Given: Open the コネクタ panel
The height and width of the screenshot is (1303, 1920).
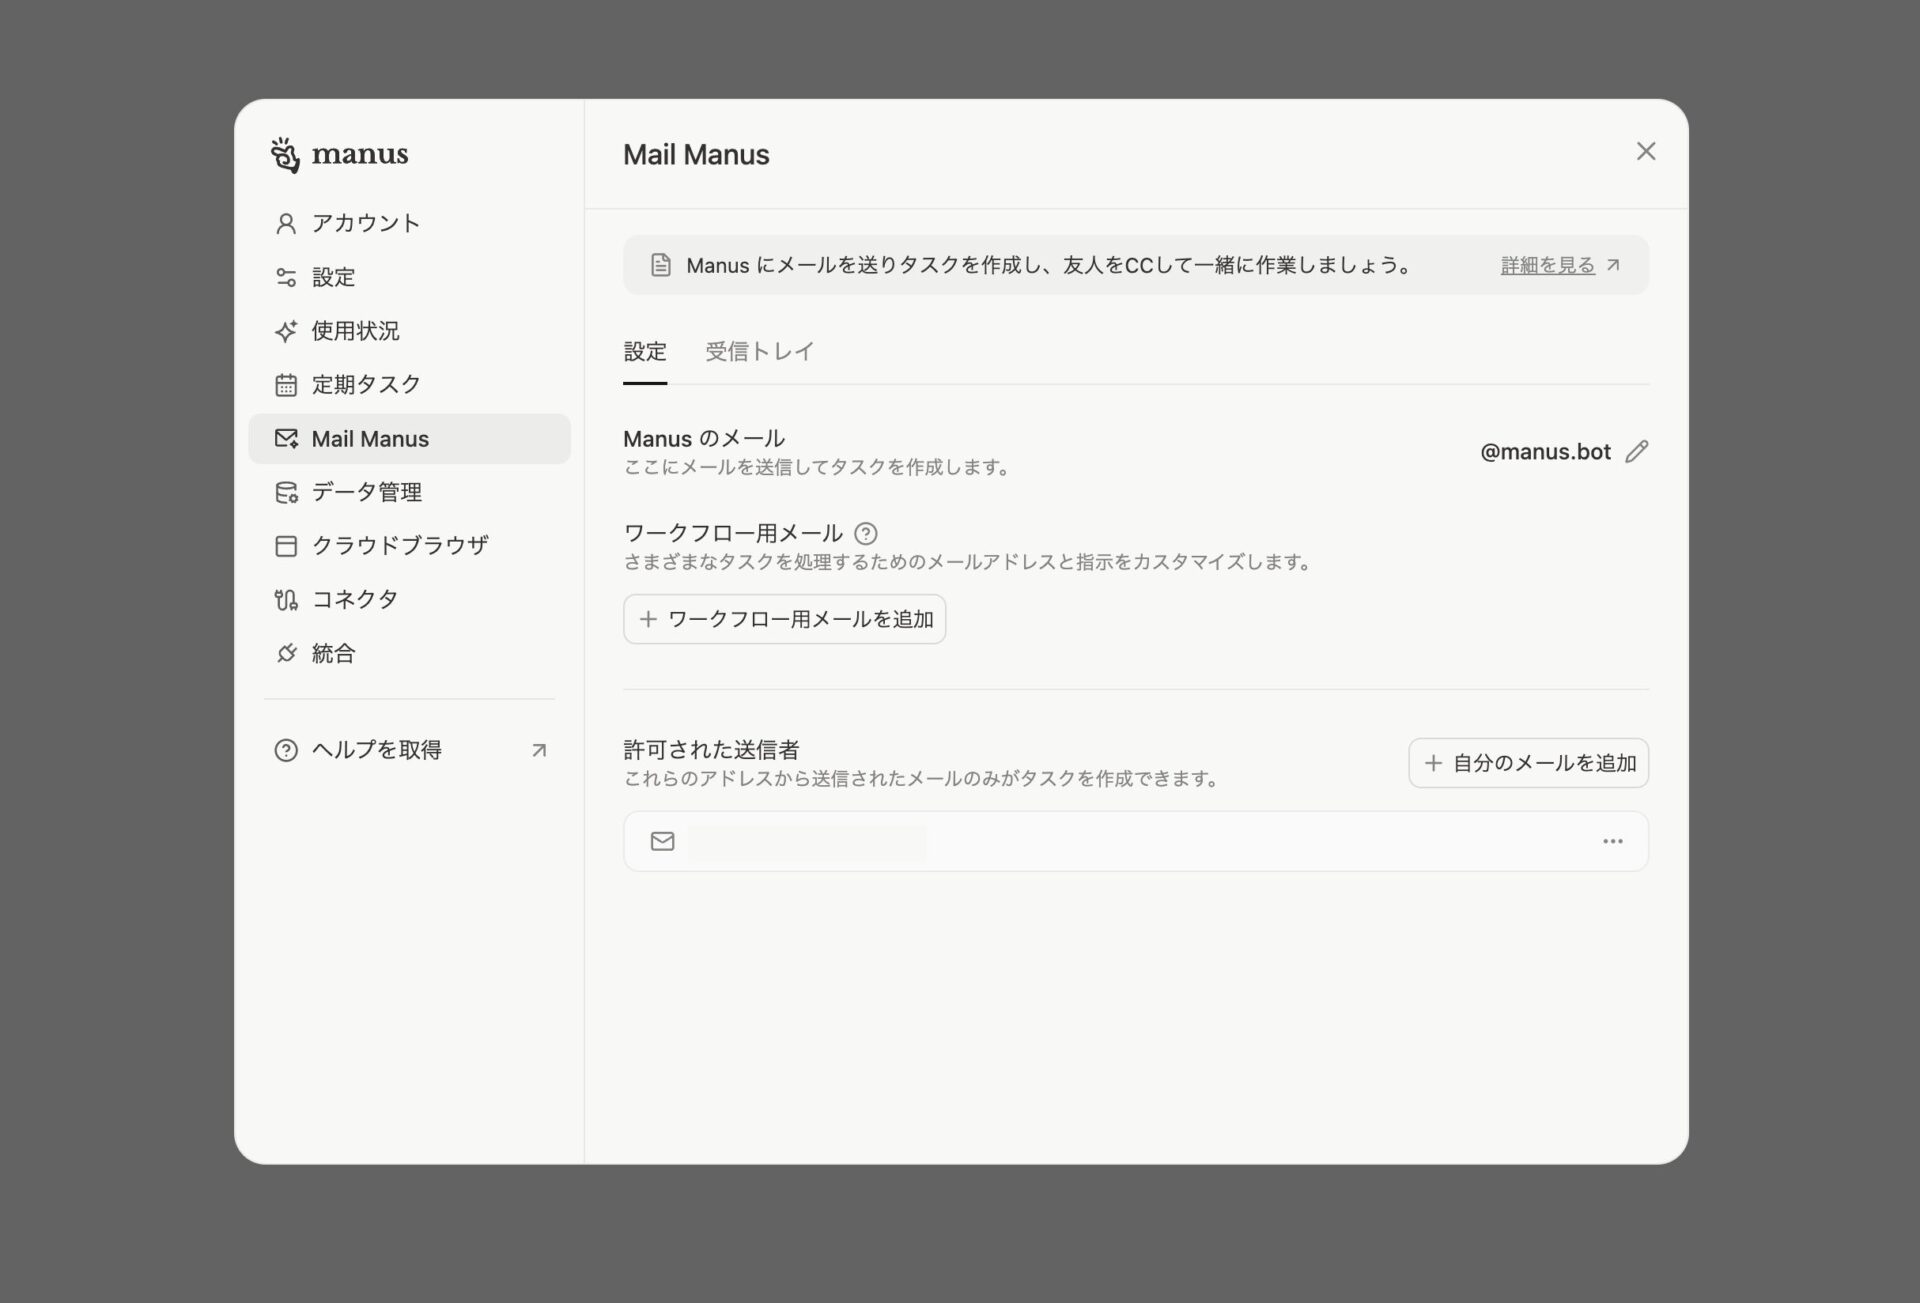Looking at the screenshot, I should [x=354, y=599].
